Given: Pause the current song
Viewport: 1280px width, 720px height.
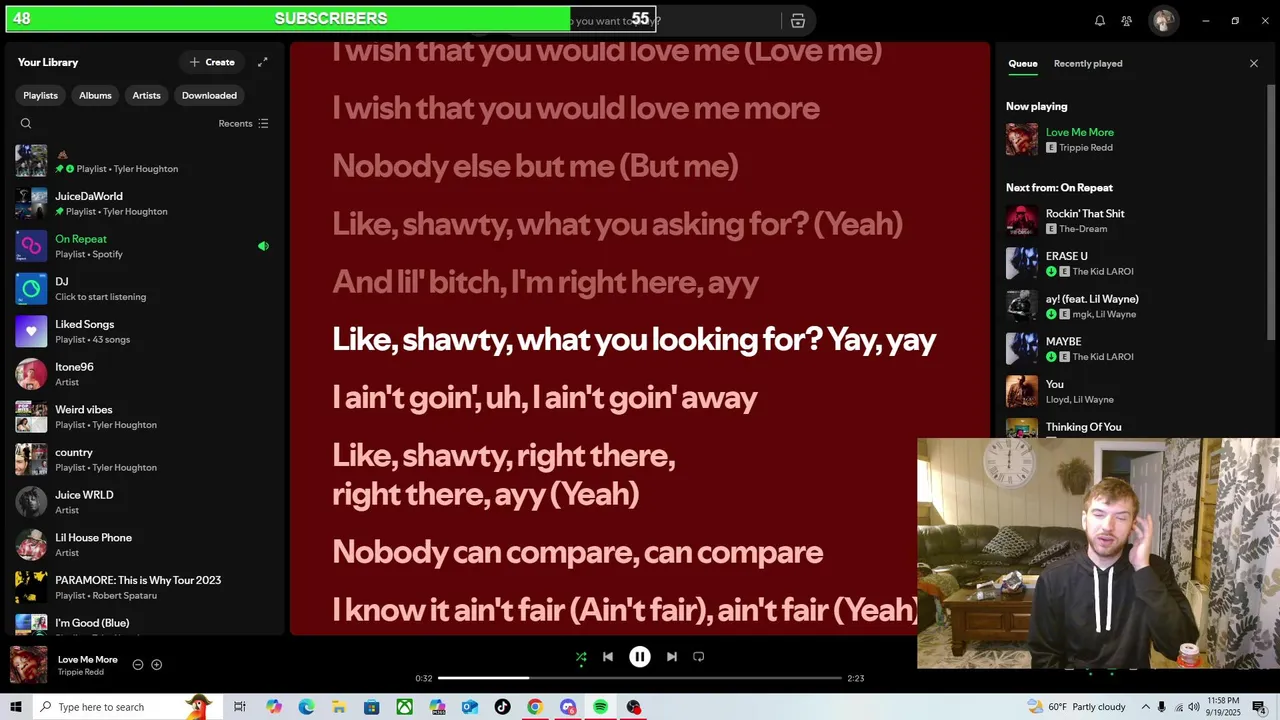Looking at the screenshot, I should point(640,657).
